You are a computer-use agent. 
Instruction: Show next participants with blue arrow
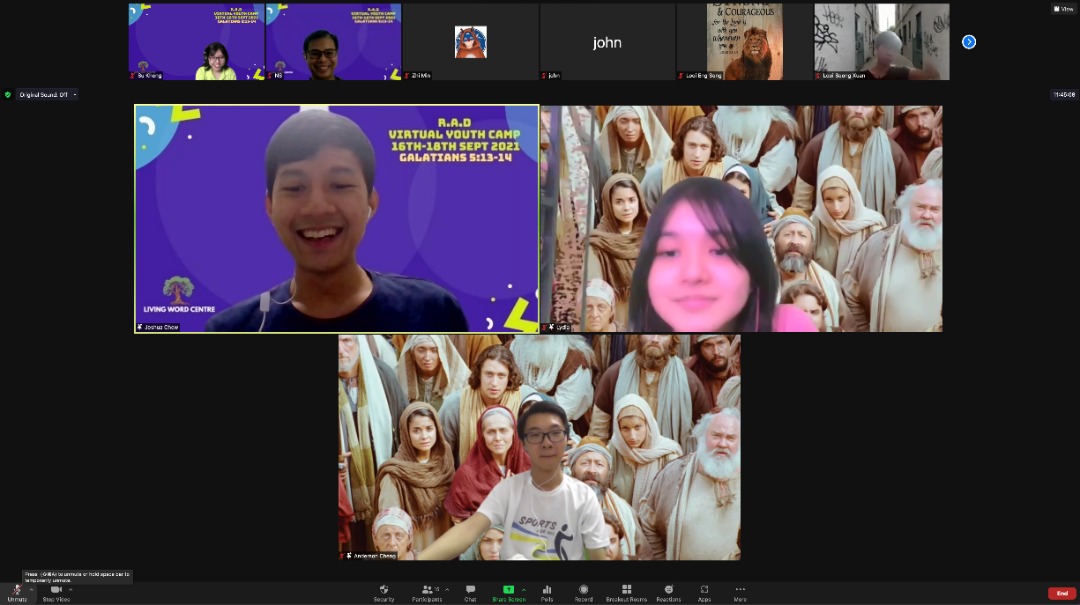[968, 42]
